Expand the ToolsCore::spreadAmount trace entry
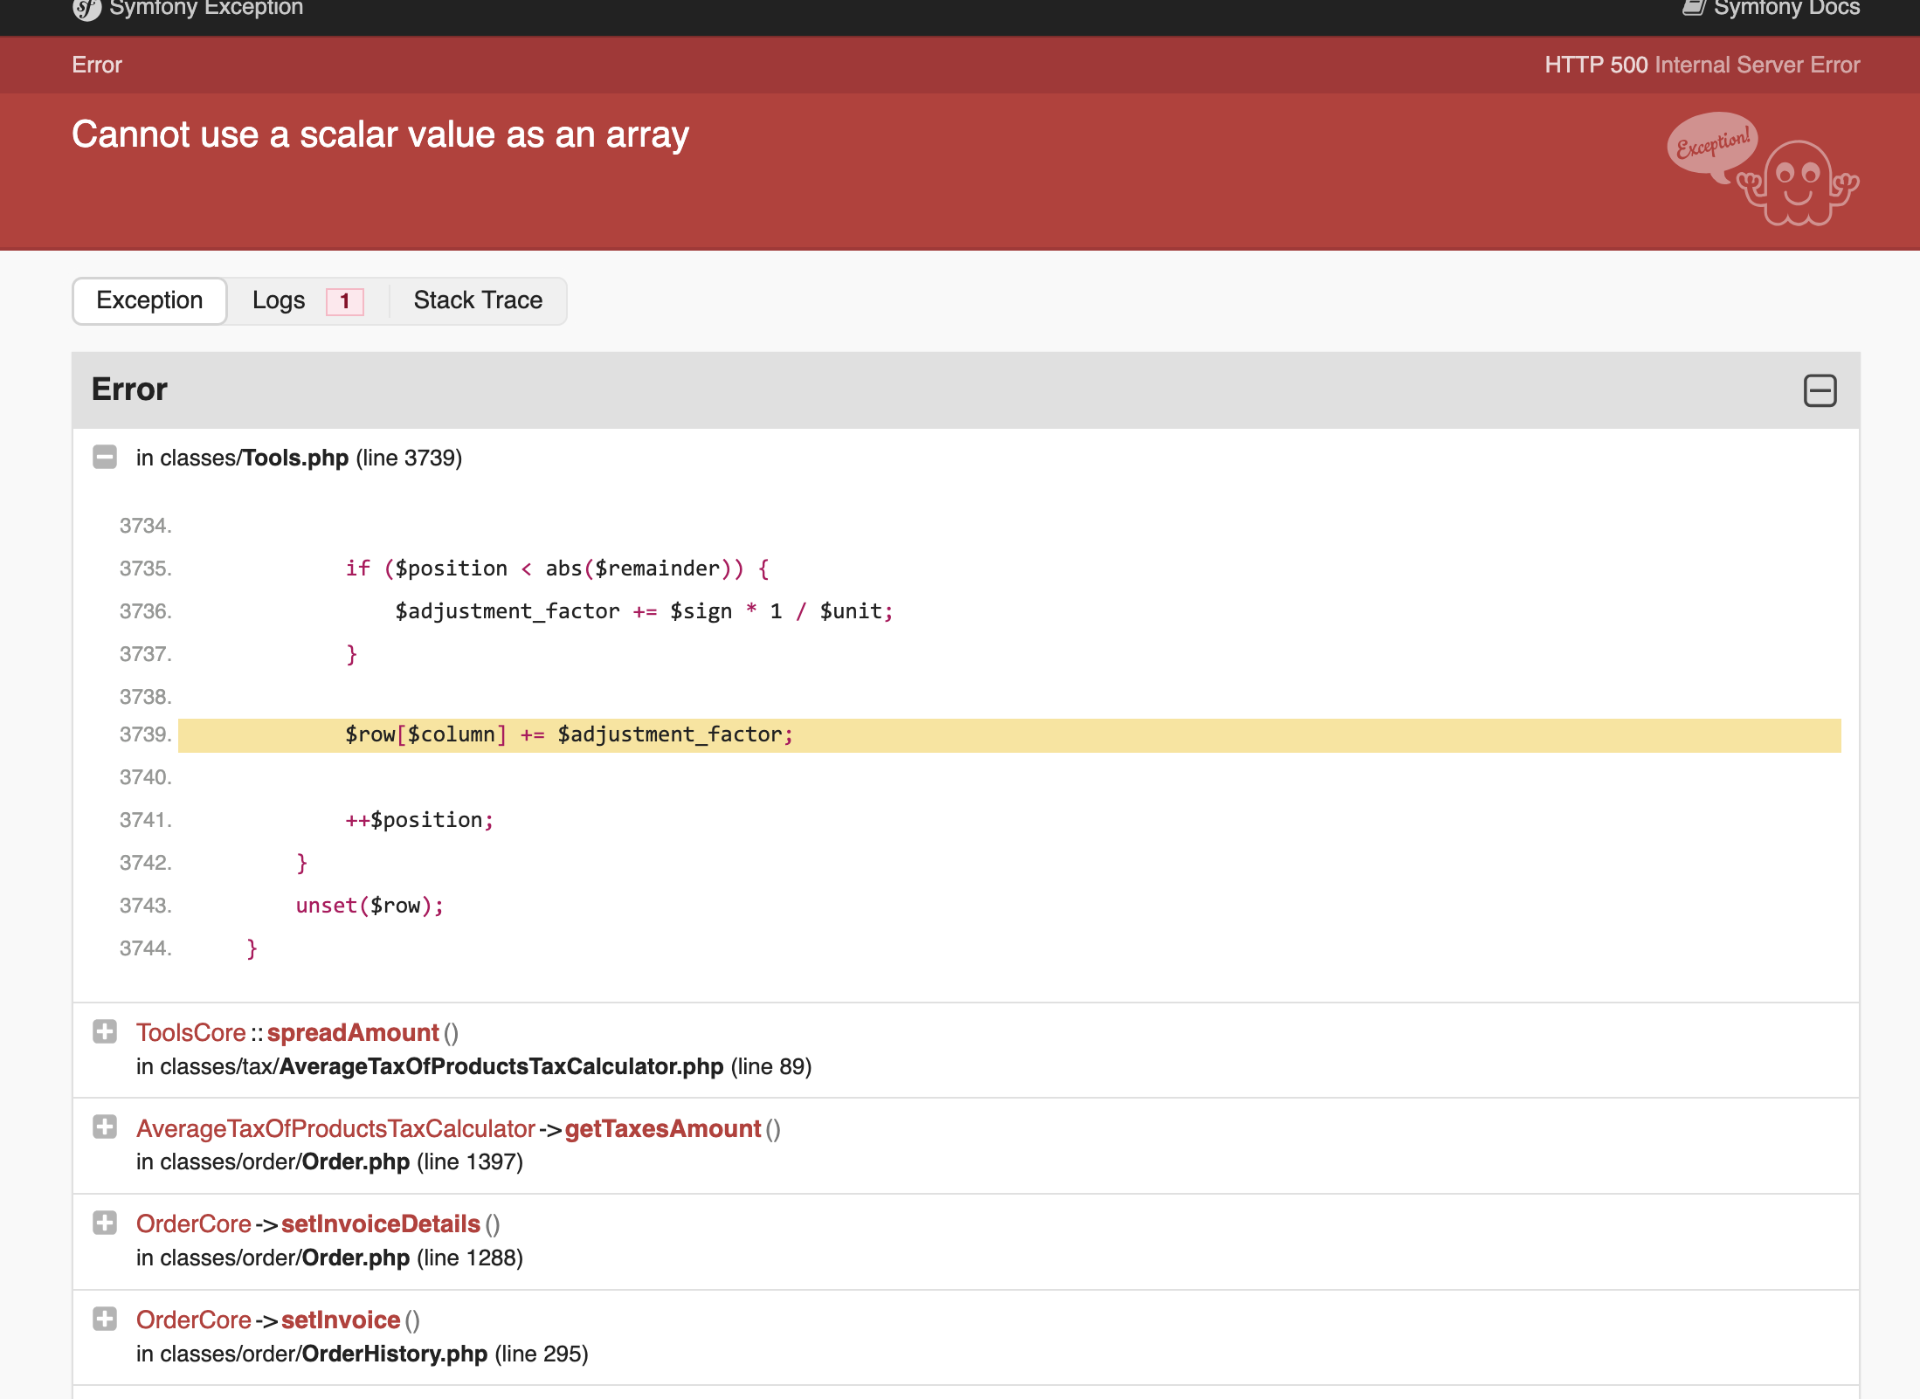The width and height of the screenshot is (1920, 1399). coord(105,1032)
